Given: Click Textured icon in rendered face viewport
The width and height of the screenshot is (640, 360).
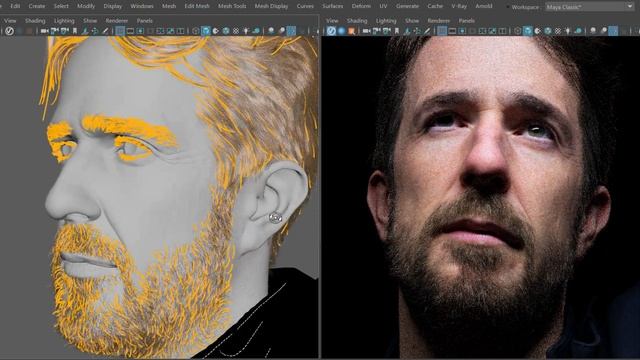Looking at the screenshot, I should 558,31.
